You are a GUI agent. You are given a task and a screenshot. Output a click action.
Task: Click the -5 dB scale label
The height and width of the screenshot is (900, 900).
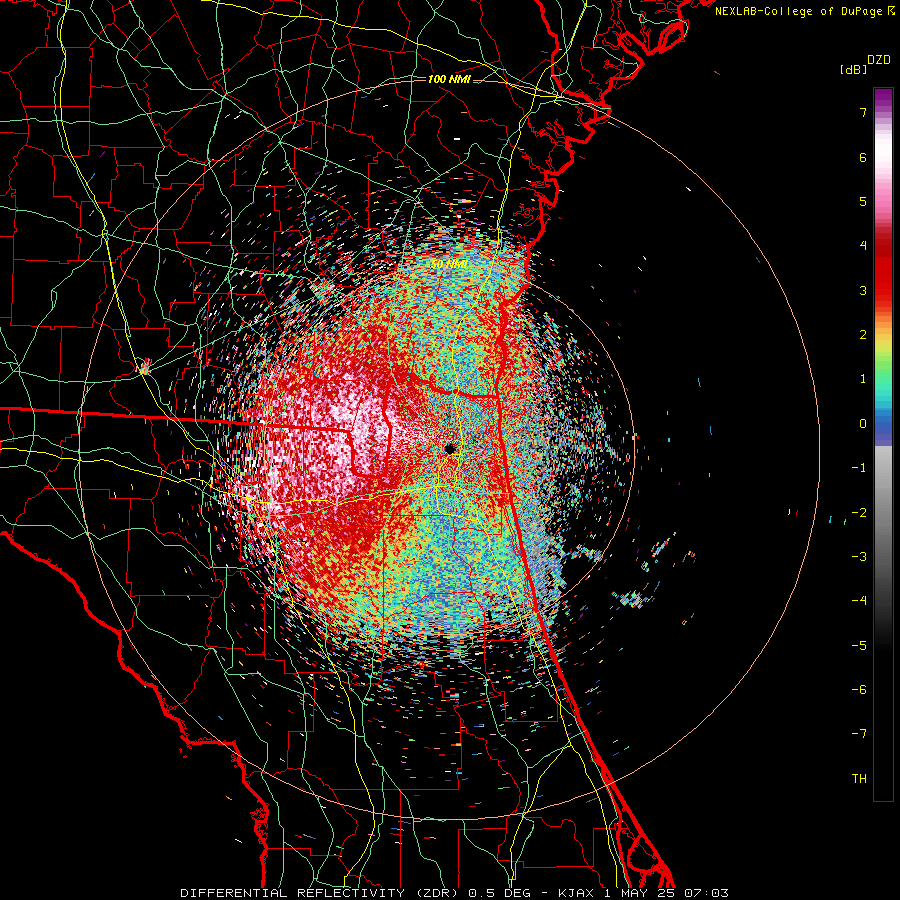coord(859,646)
